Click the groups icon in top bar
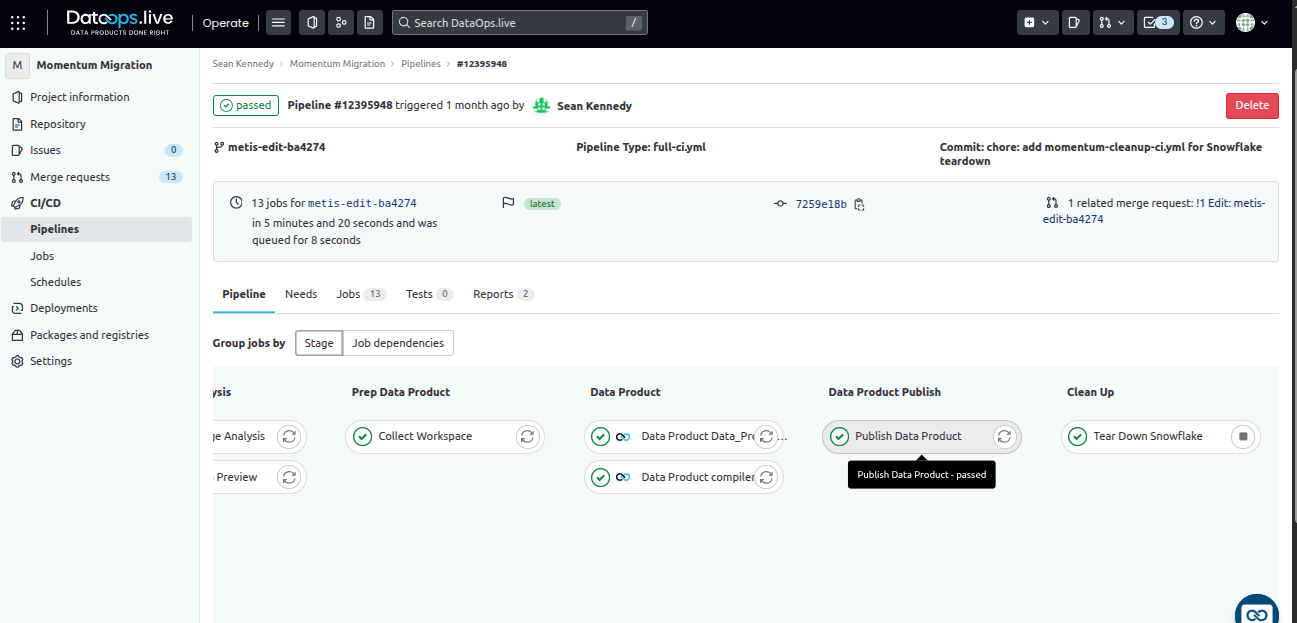 click(341, 22)
